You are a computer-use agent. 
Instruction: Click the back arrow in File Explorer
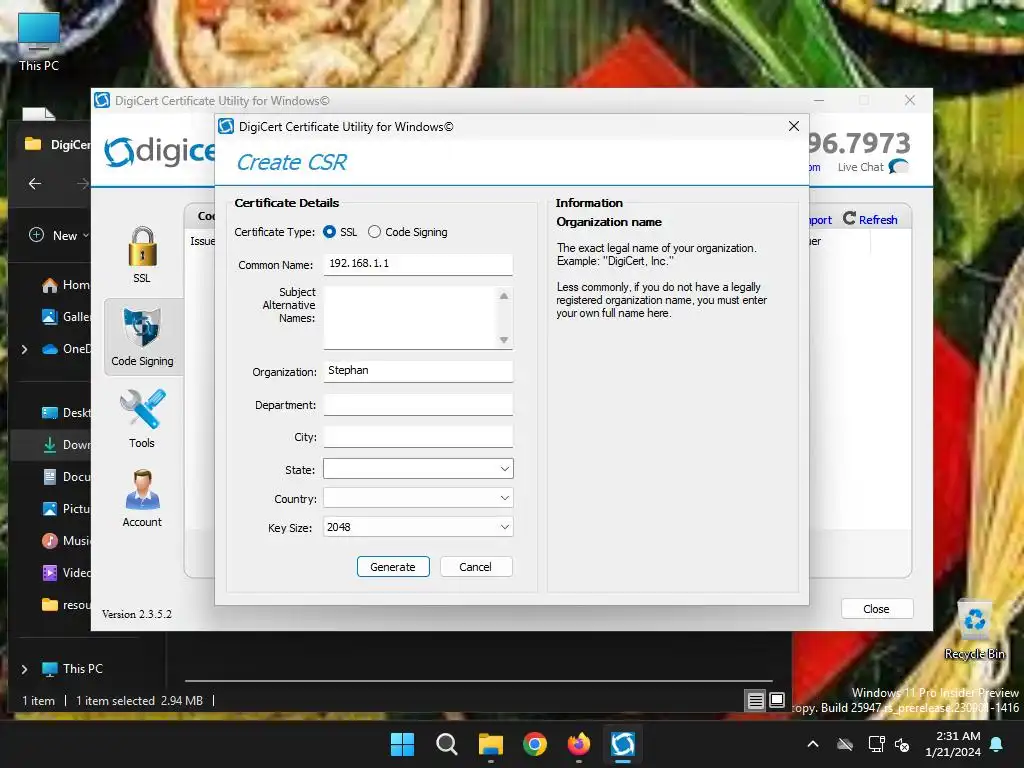(35, 184)
